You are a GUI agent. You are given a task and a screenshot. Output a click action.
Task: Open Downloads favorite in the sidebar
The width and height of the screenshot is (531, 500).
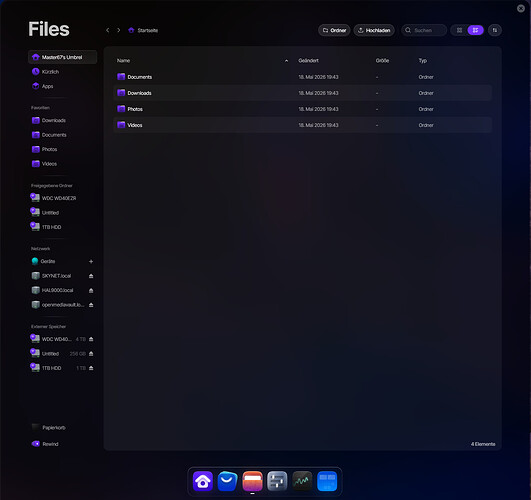click(62, 120)
